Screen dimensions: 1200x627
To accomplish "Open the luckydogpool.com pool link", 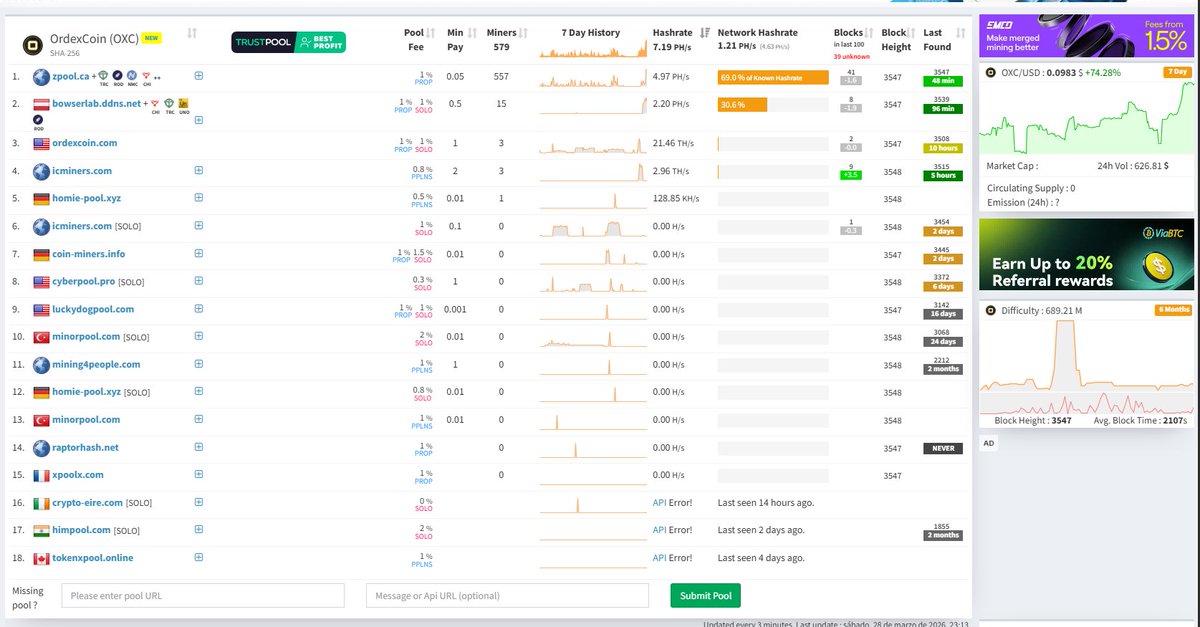I will pyautogui.click(x=93, y=309).
